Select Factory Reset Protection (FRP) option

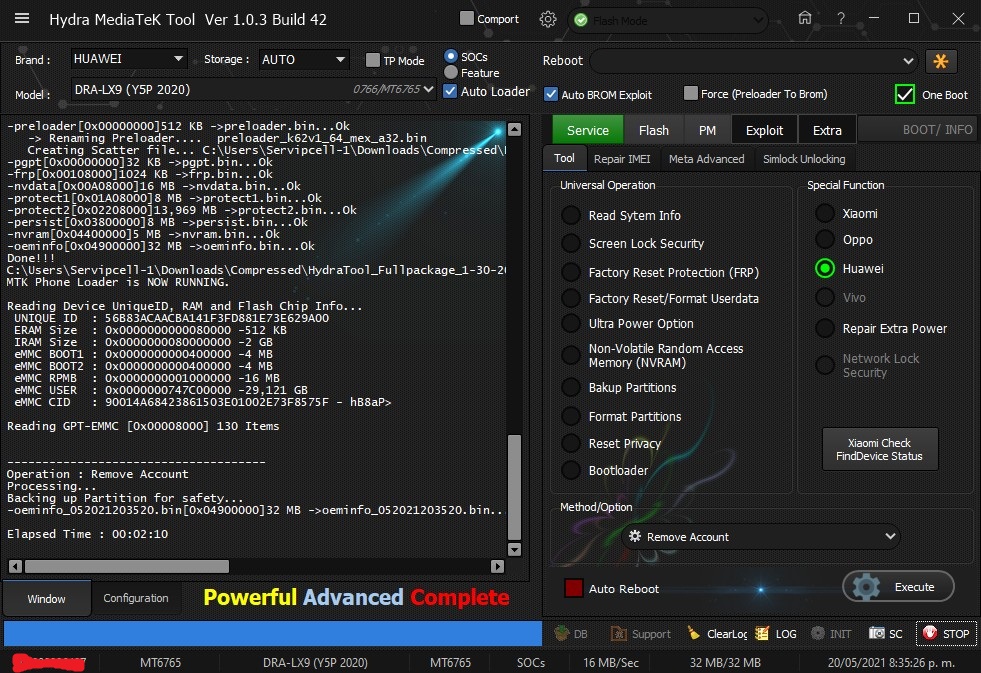pos(571,272)
